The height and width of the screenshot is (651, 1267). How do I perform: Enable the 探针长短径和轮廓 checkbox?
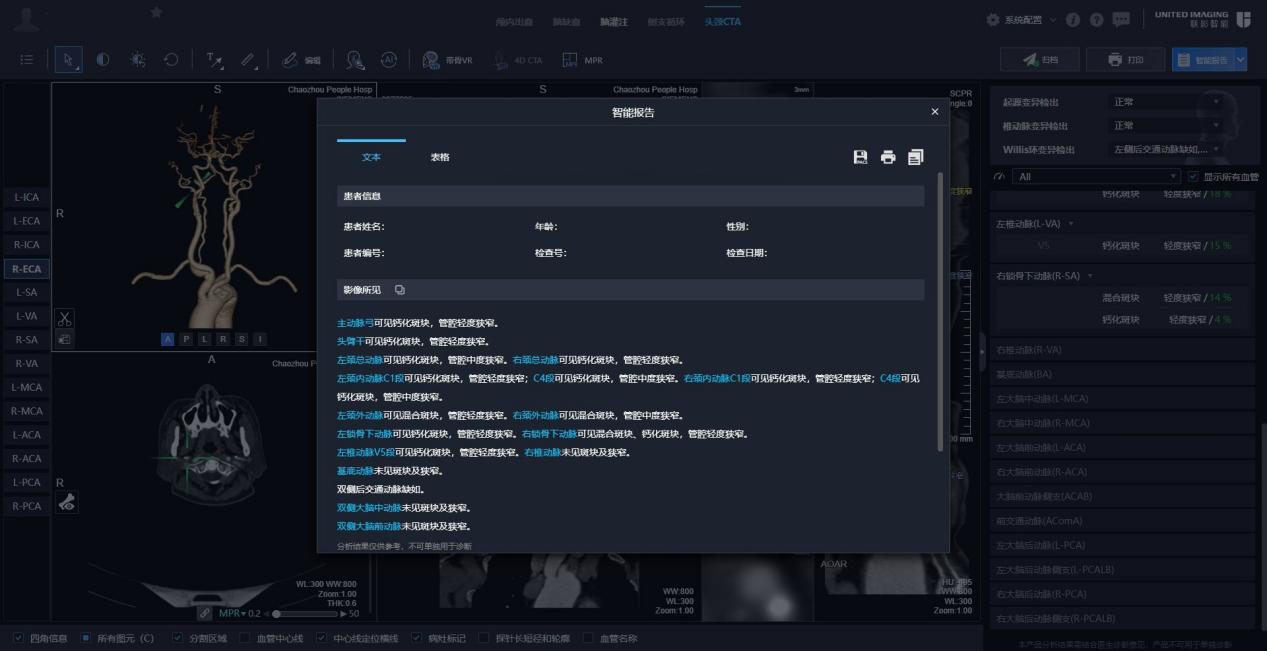coord(484,638)
